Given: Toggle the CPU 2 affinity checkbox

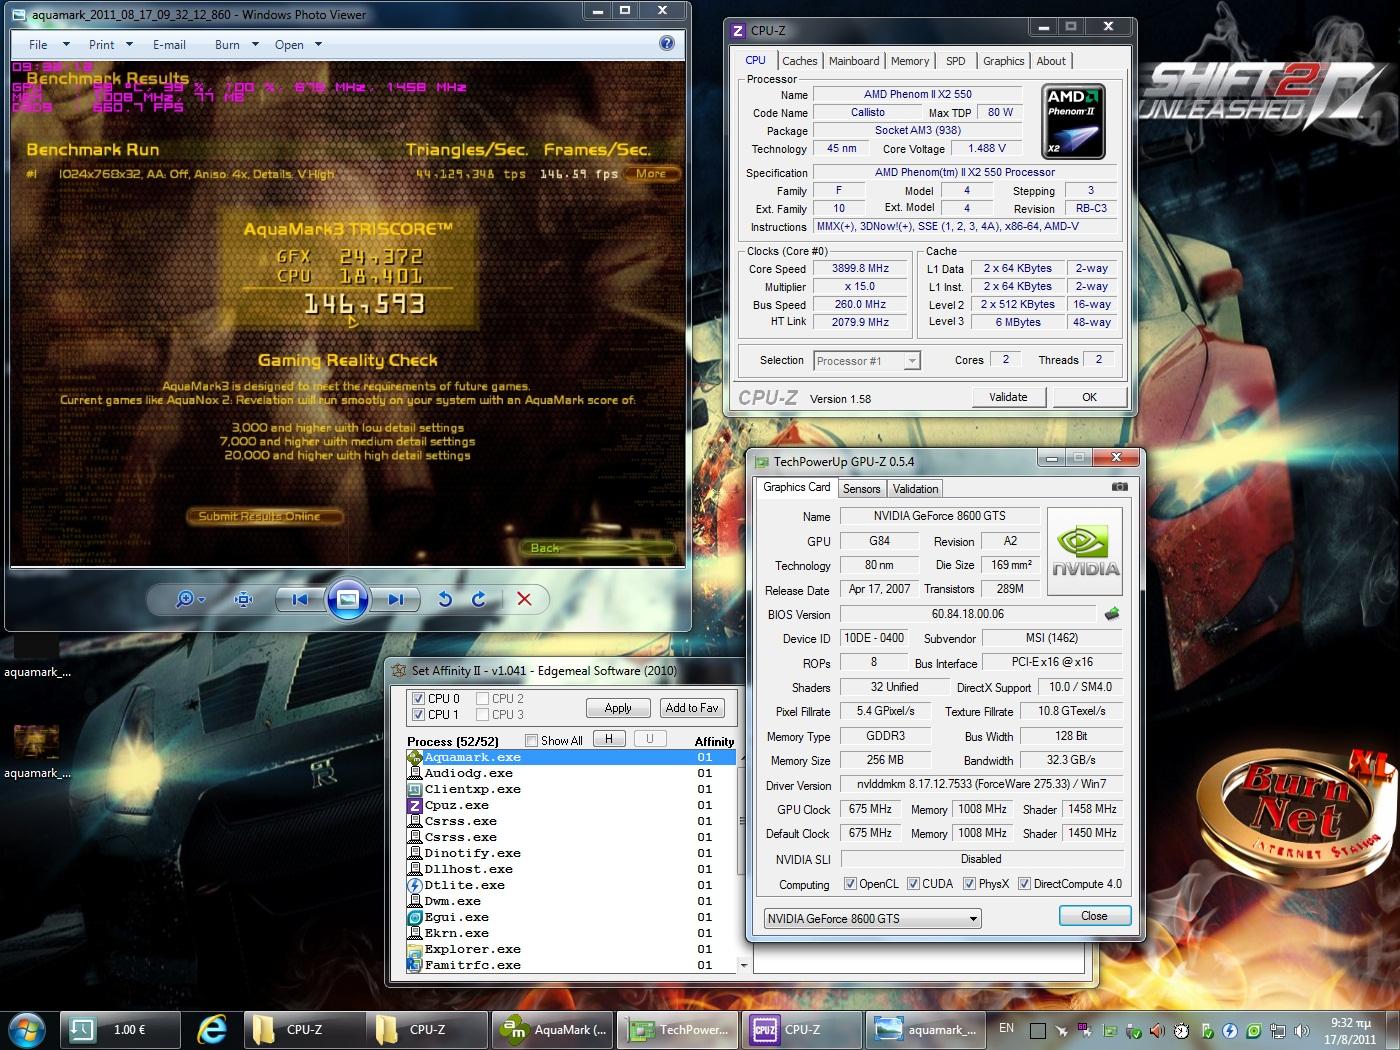Looking at the screenshot, I should [483, 698].
